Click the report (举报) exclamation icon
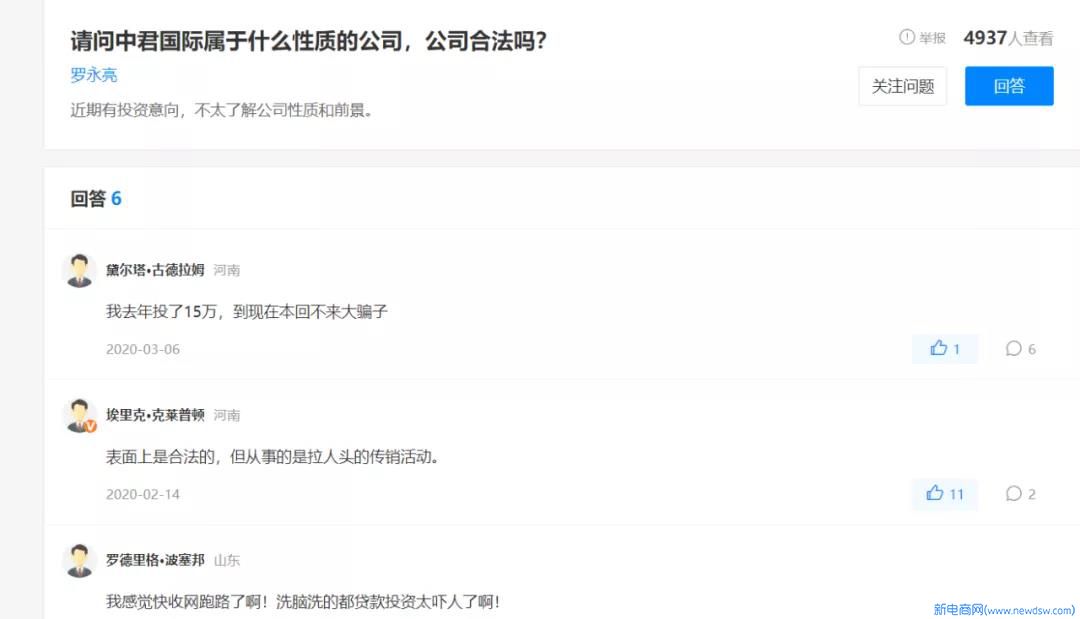The width and height of the screenshot is (1080, 619). pyautogui.click(x=906, y=37)
